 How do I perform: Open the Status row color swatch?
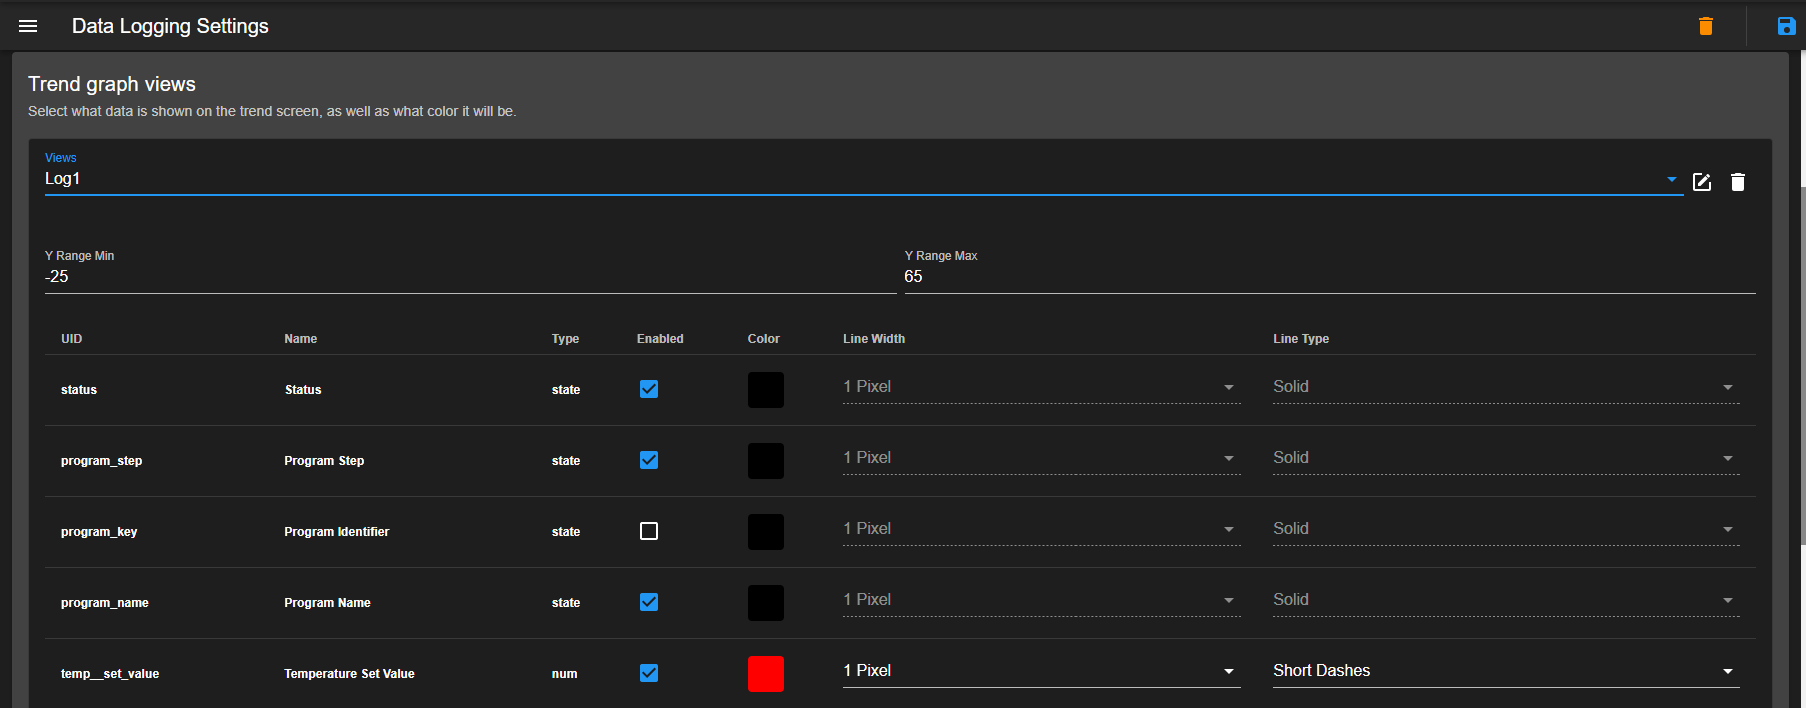pyautogui.click(x=766, y=390)
